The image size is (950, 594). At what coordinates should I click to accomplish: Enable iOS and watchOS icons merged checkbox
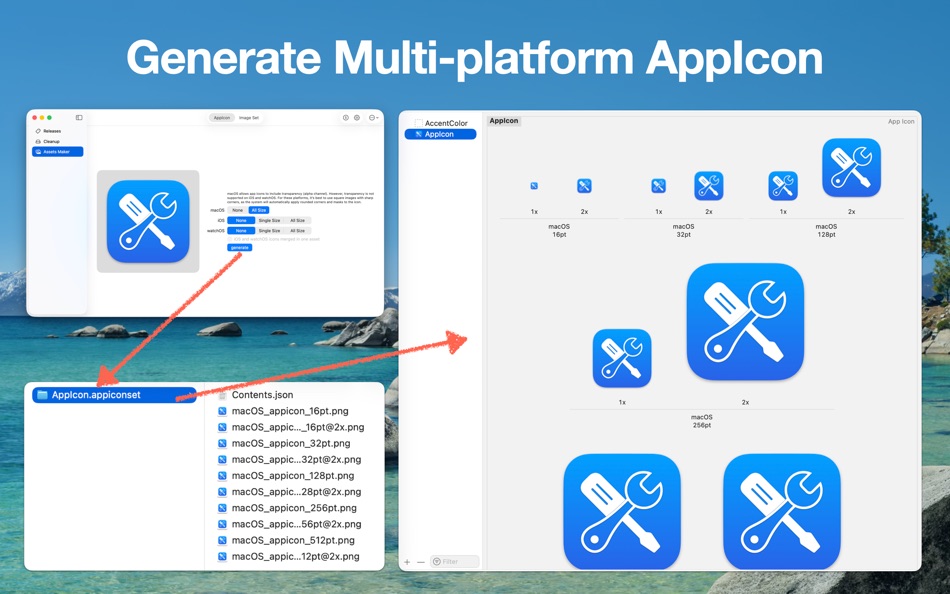[x=230, y=238]
